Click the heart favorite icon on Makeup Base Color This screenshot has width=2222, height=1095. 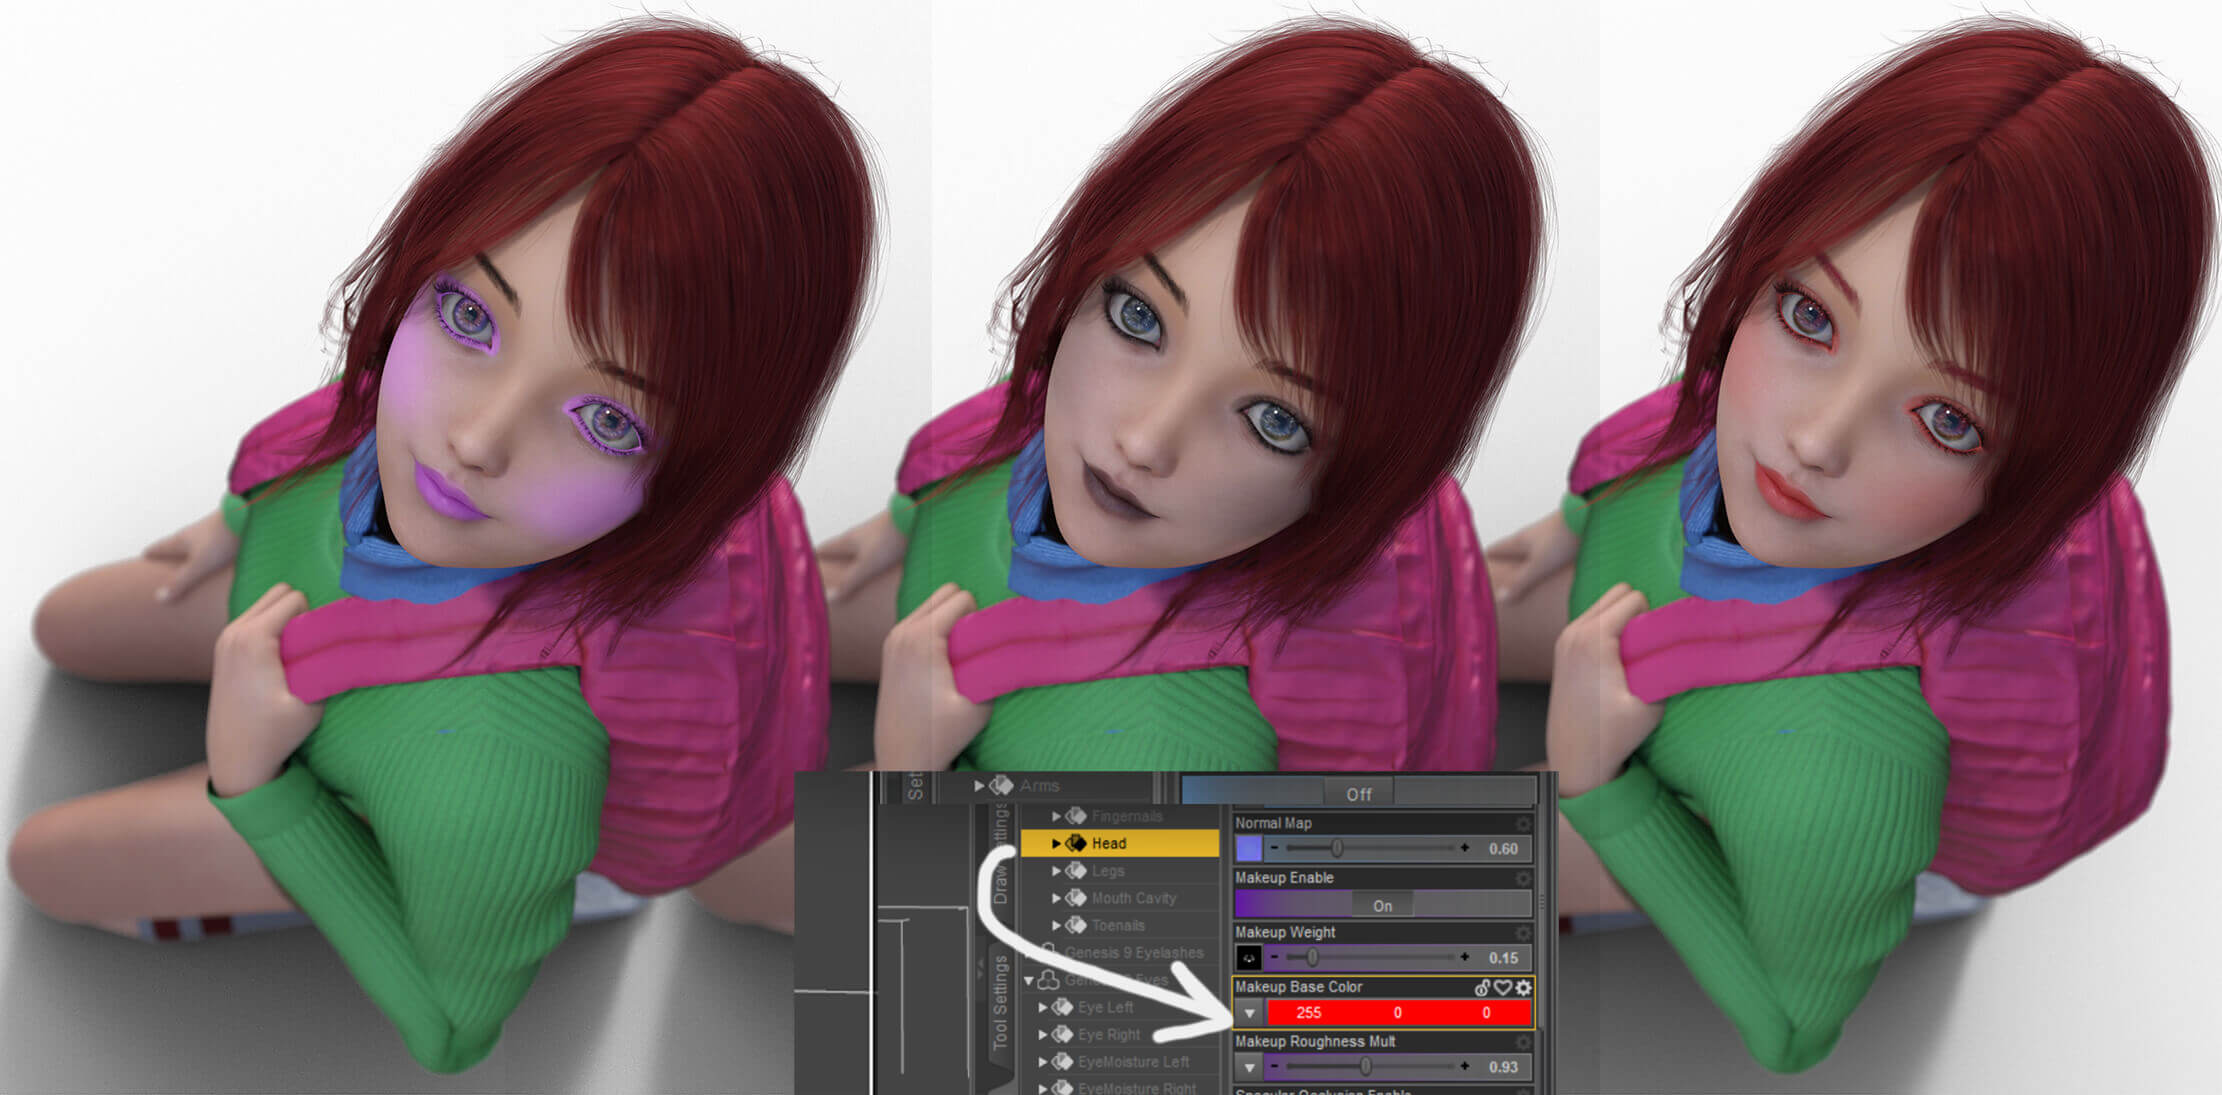(1503, 987)
